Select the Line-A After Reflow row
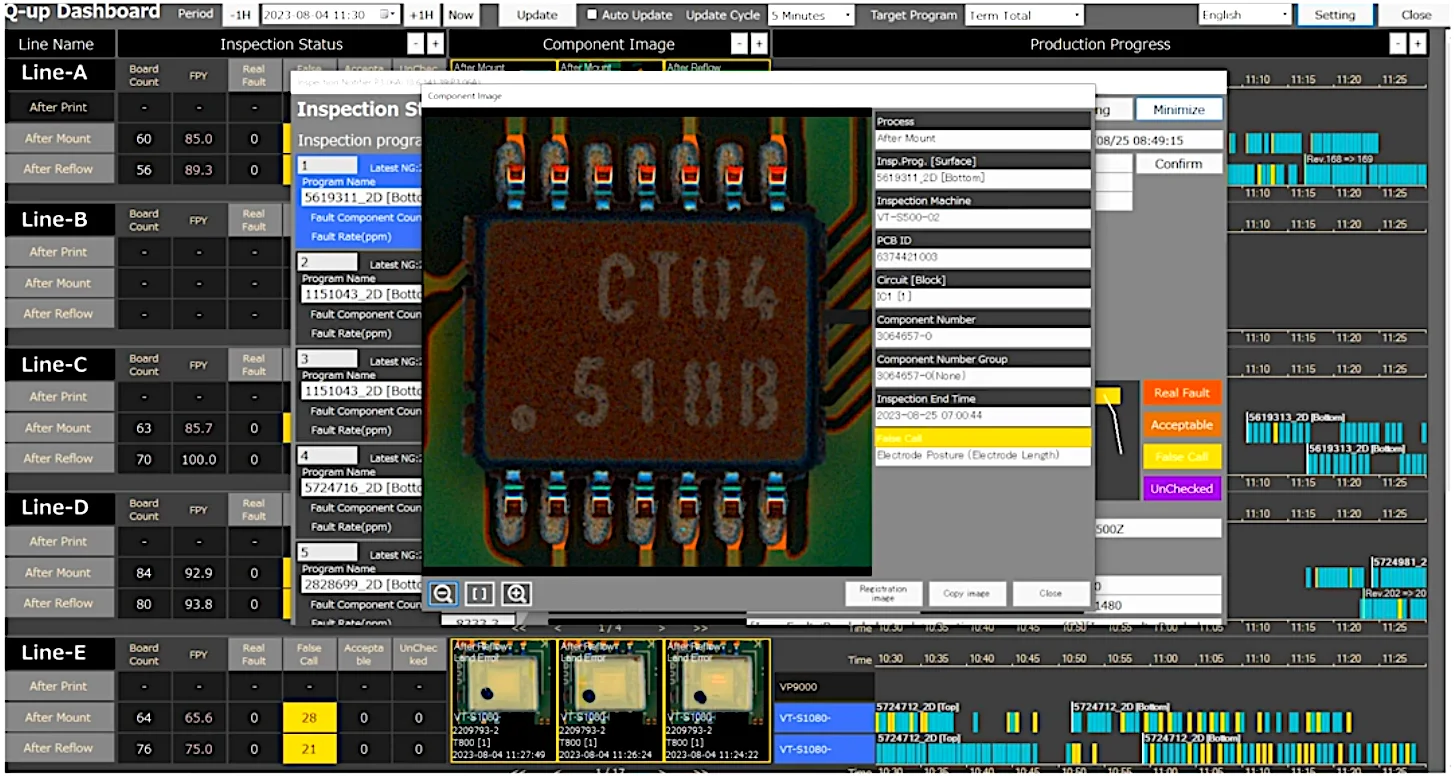The width and height of the screenshot is (1454, 776). (59, 169)
